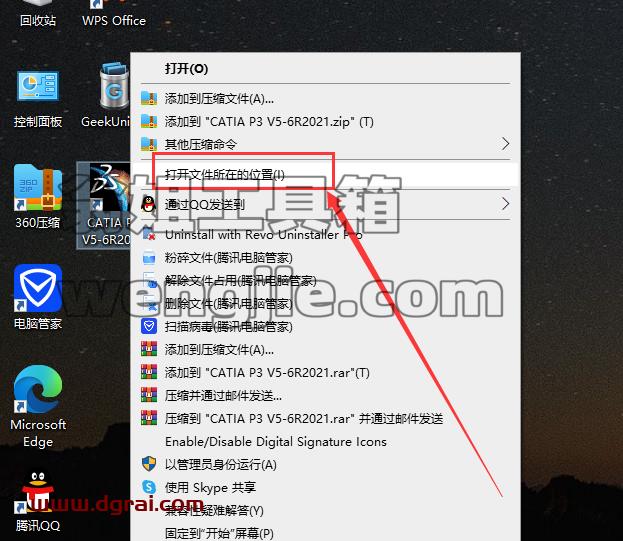Expand the 通过QQ发送到 submenu arrow
The height and width of the screenshot is (541, 623).
coord(505,204)
